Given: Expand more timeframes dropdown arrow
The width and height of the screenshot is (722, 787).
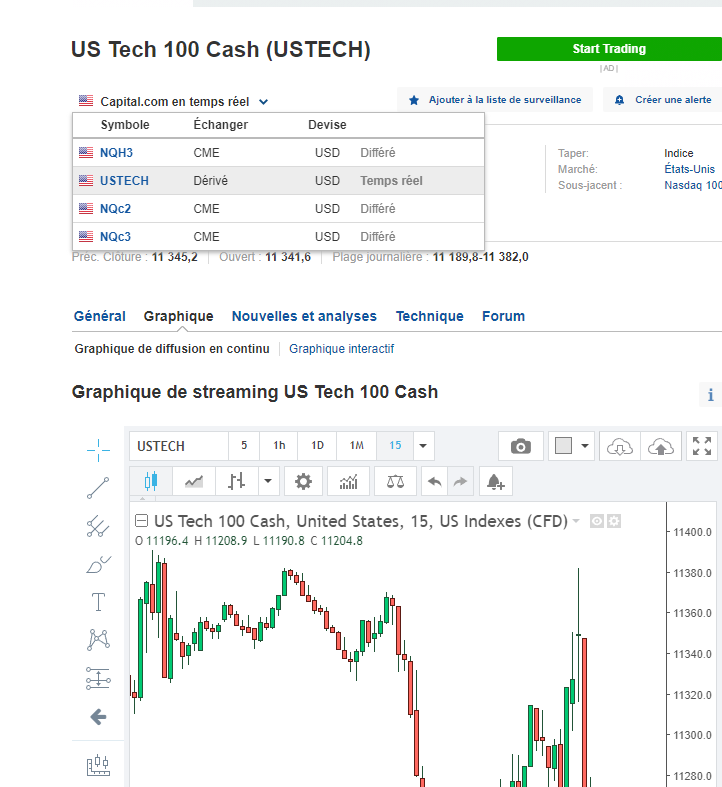Looking at the screenshot, I should 423,446.
